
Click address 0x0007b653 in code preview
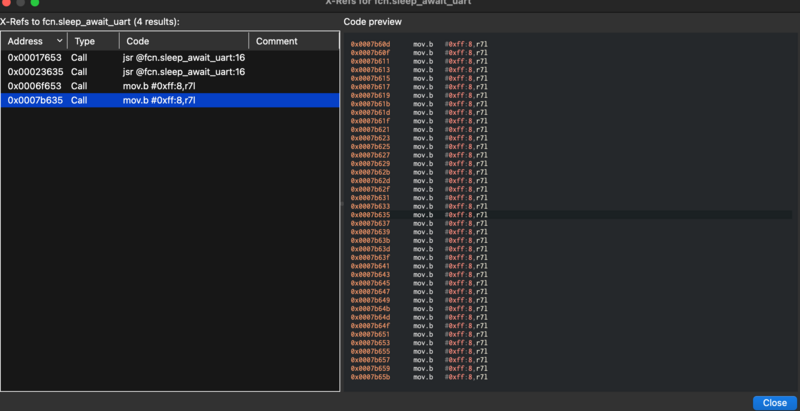[370, 343]
